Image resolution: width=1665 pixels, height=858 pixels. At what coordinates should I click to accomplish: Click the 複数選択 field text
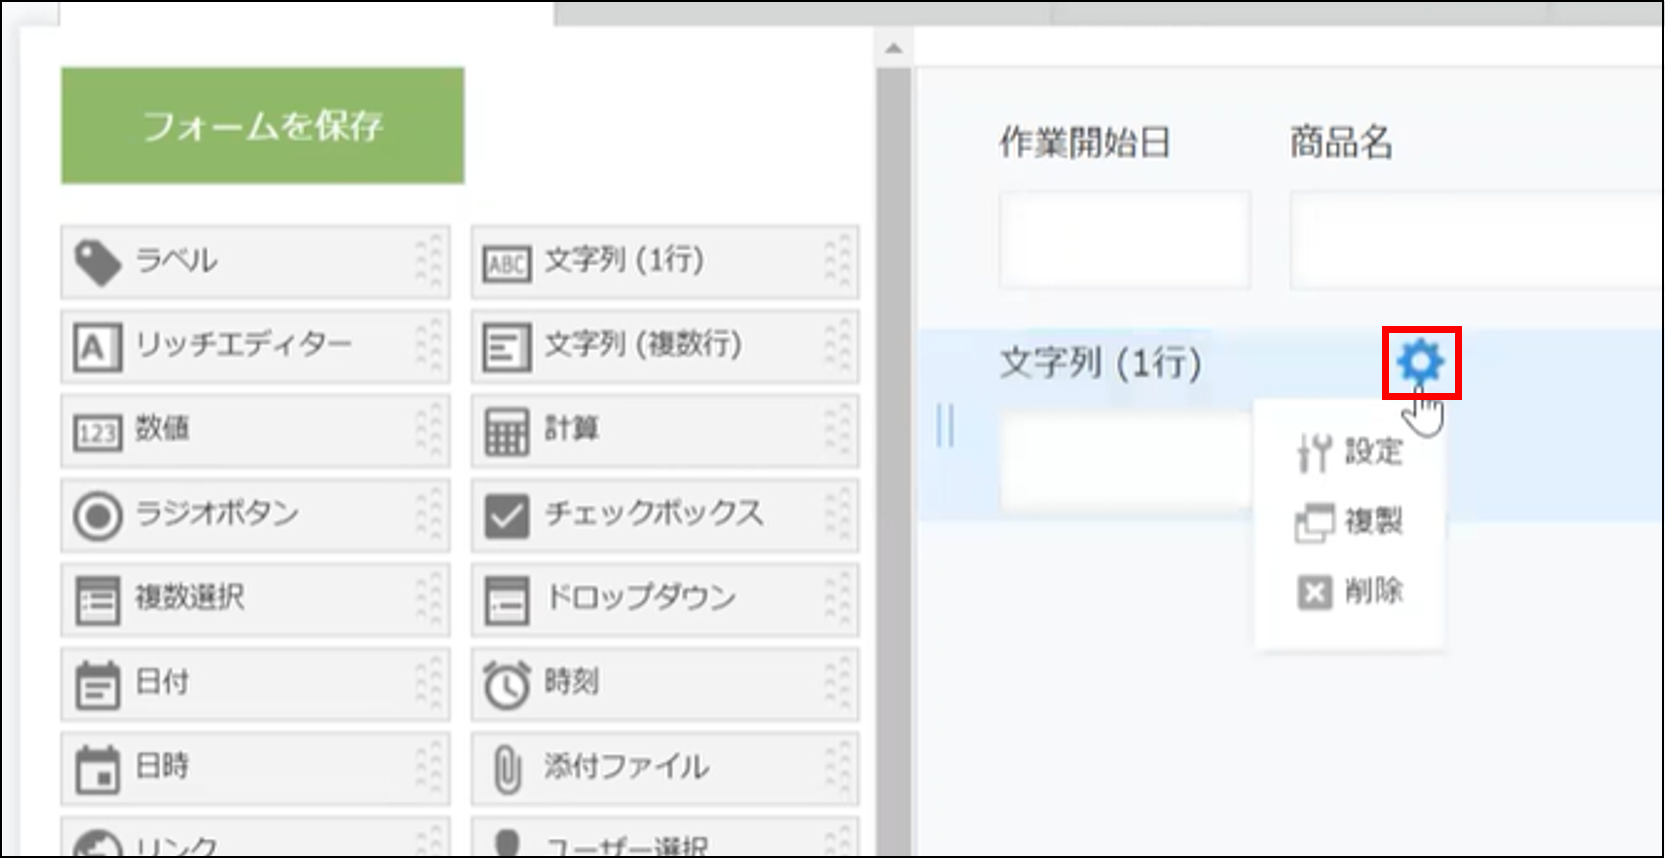tap(190, 598)
